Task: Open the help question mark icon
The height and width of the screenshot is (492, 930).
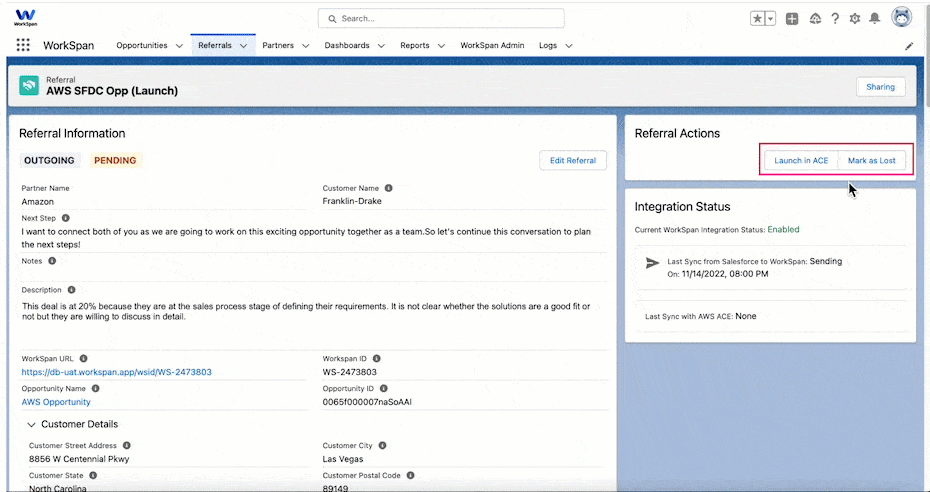Action: tap(835, 18)
